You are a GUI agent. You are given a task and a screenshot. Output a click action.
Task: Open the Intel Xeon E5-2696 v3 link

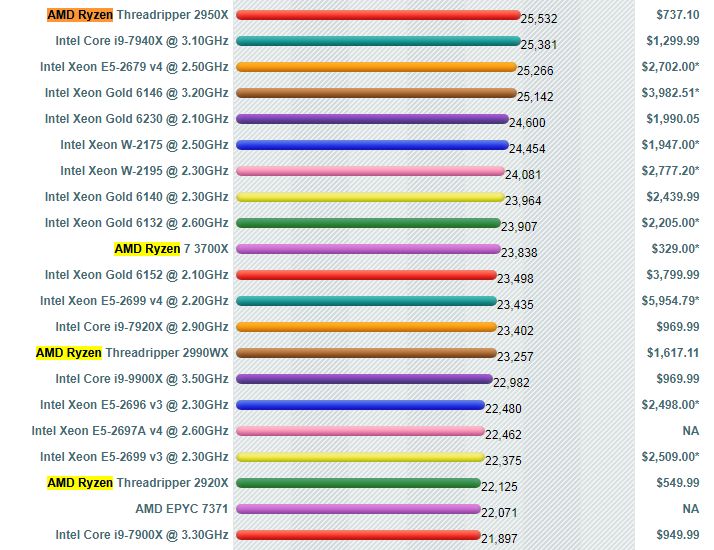point(134,405)
